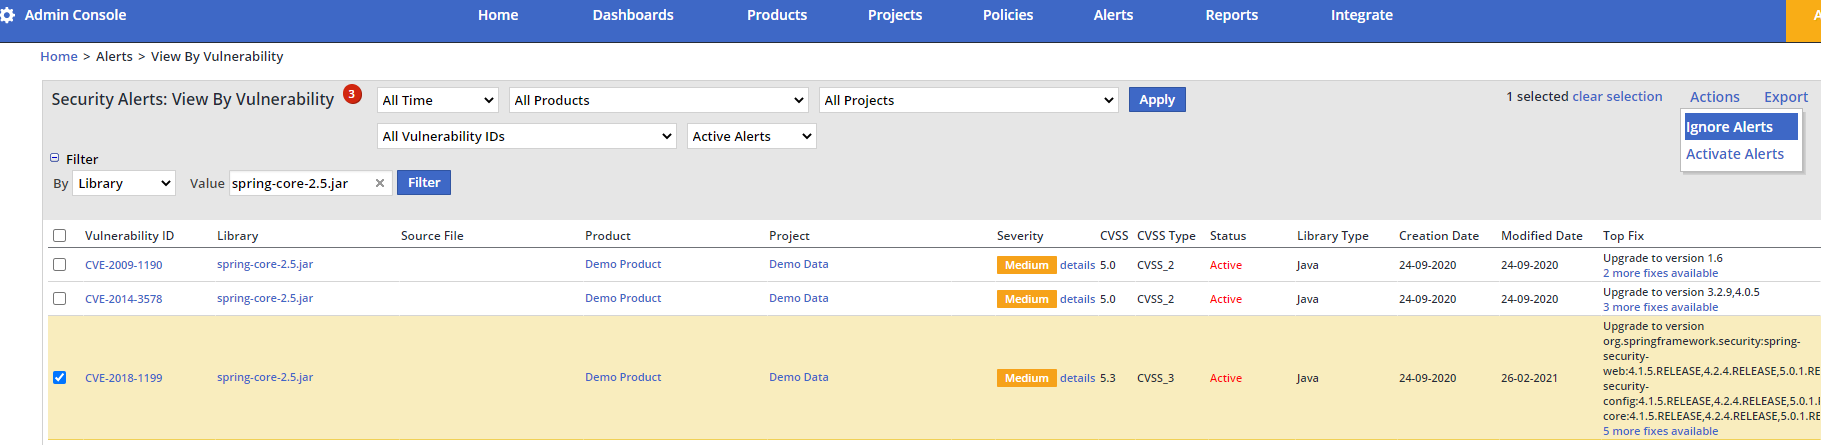Viewport: 1821px width, 445px height.
Task: Open the Dashboards navigation tab
Action: 632,15
